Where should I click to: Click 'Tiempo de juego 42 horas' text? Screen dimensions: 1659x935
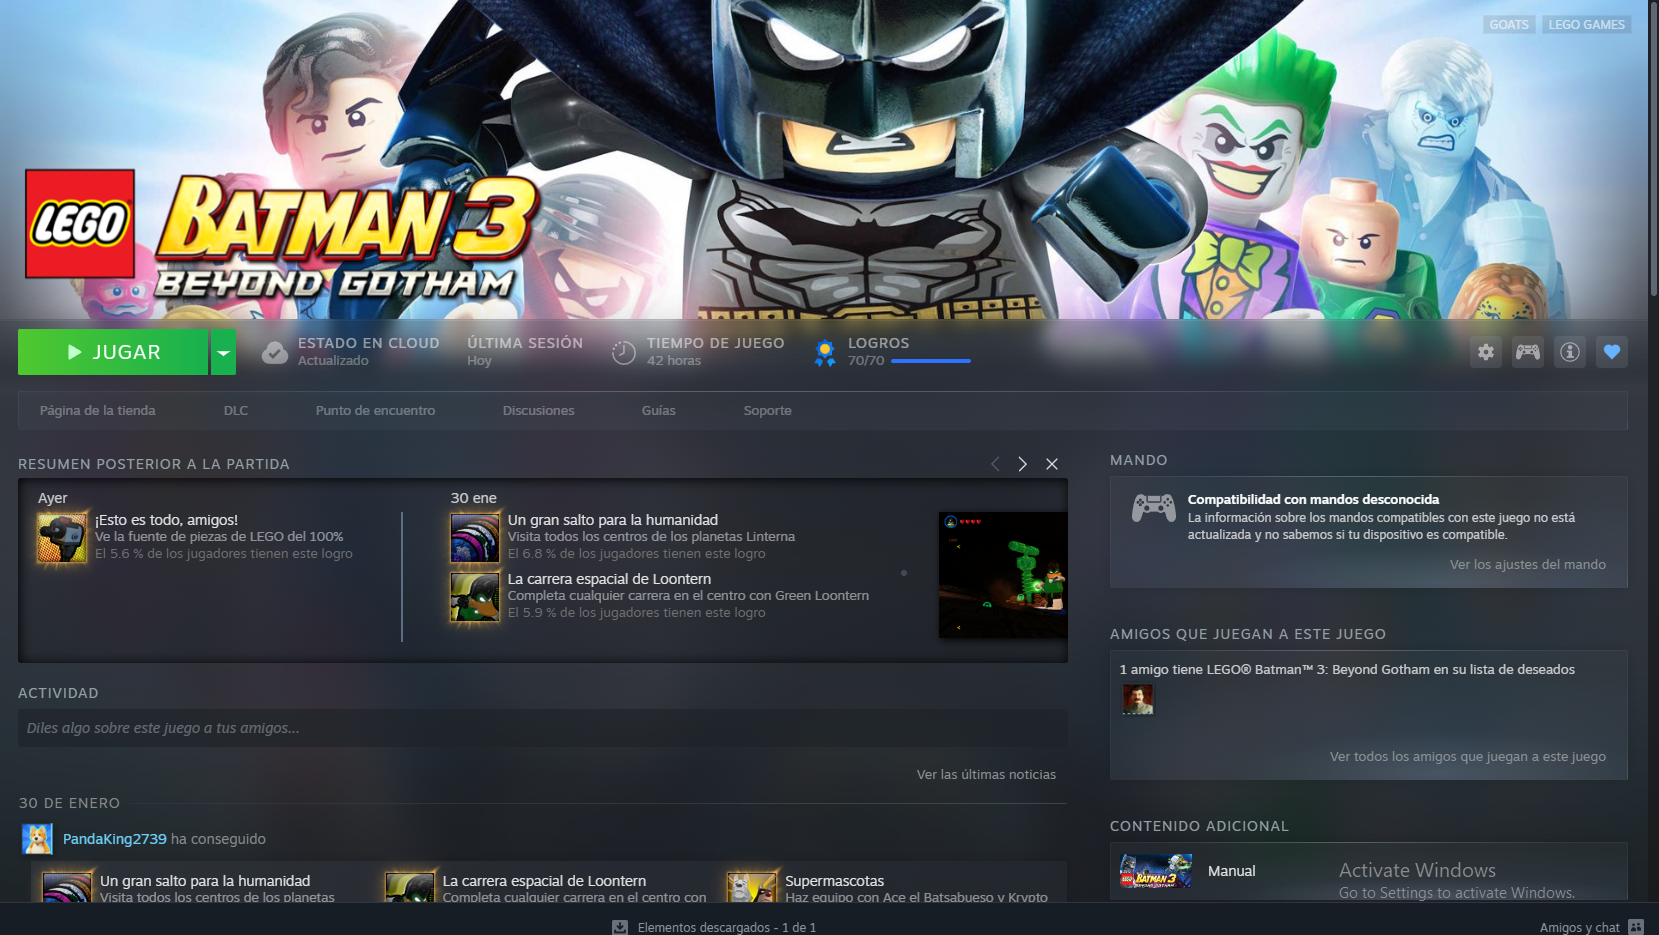point(716,352)
